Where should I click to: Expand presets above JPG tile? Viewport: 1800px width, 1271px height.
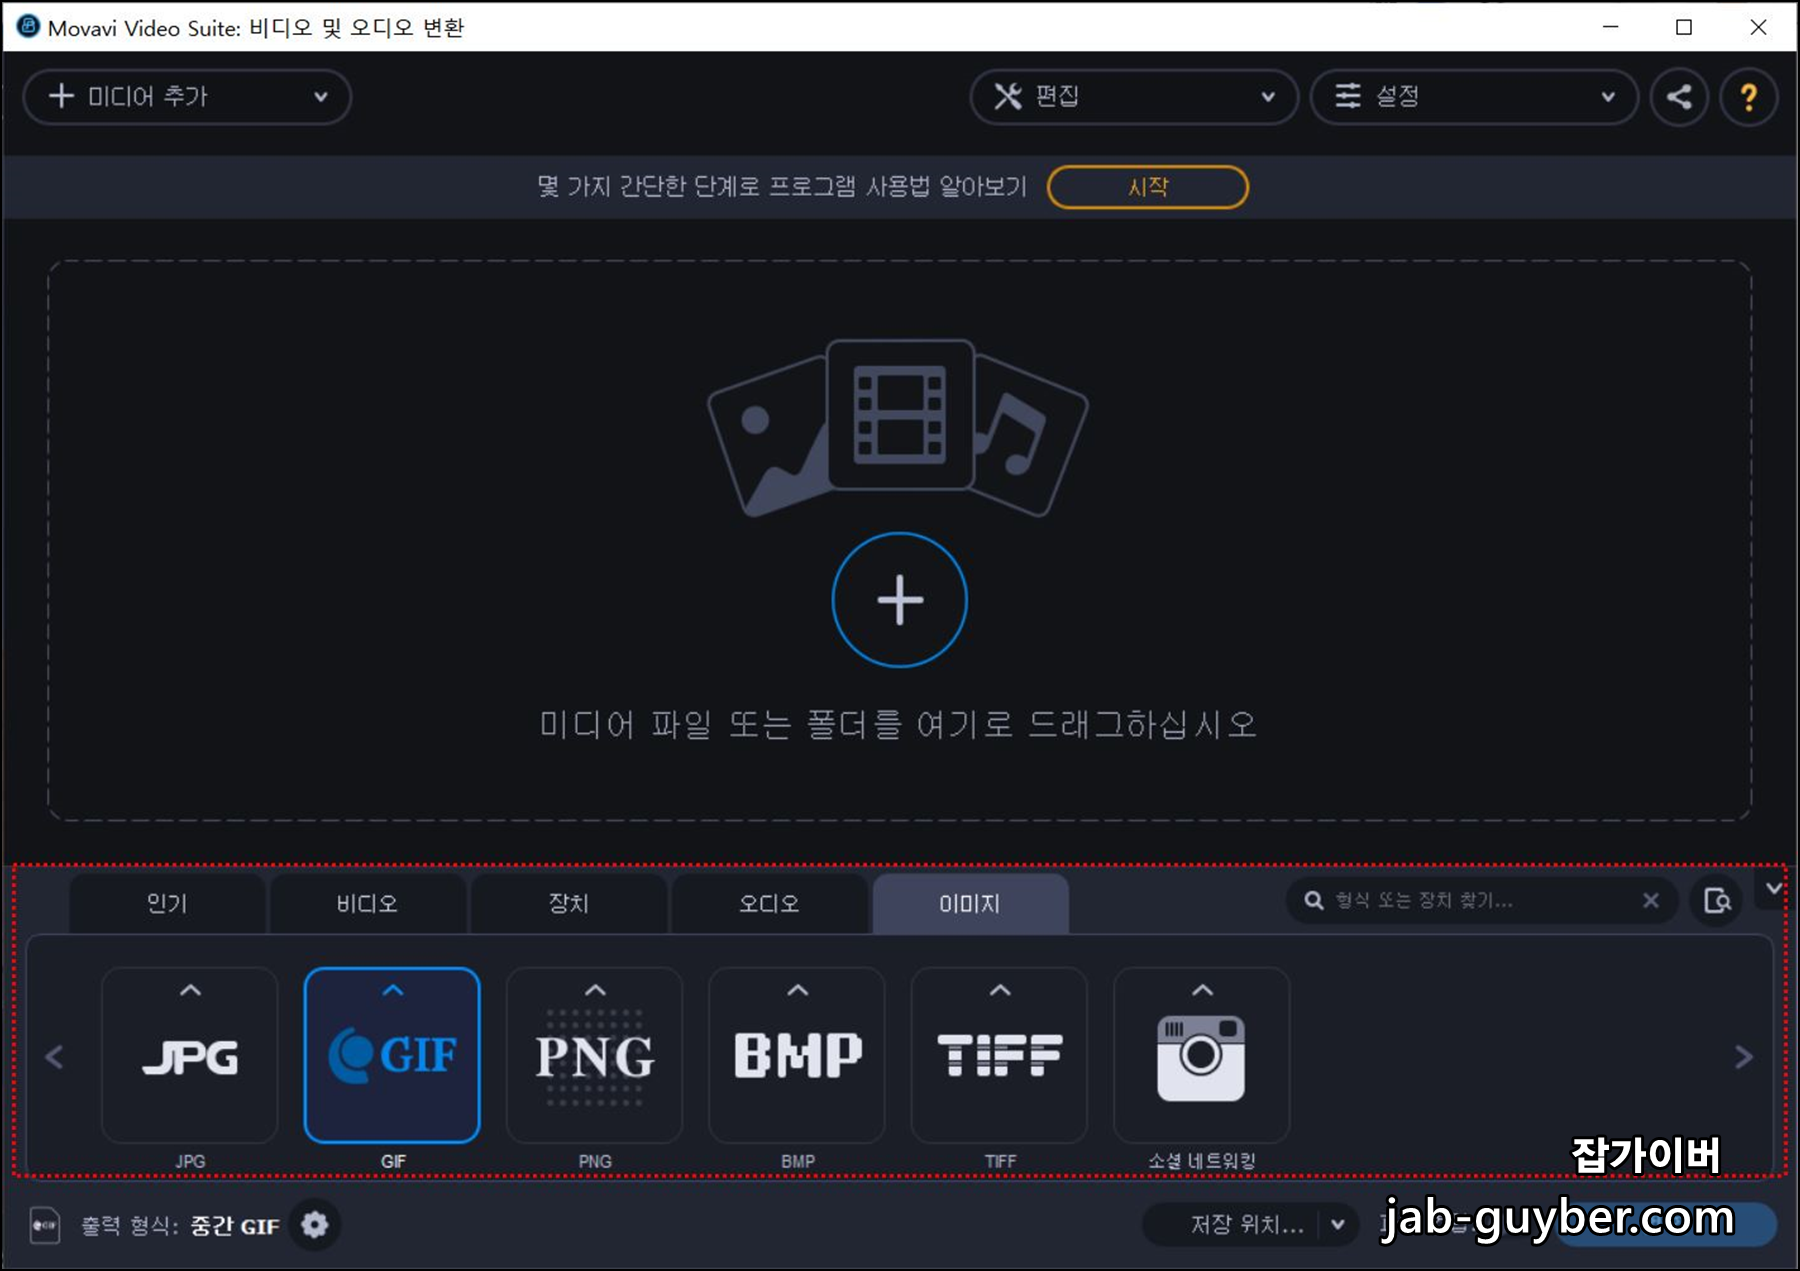(x=190, y=991)
